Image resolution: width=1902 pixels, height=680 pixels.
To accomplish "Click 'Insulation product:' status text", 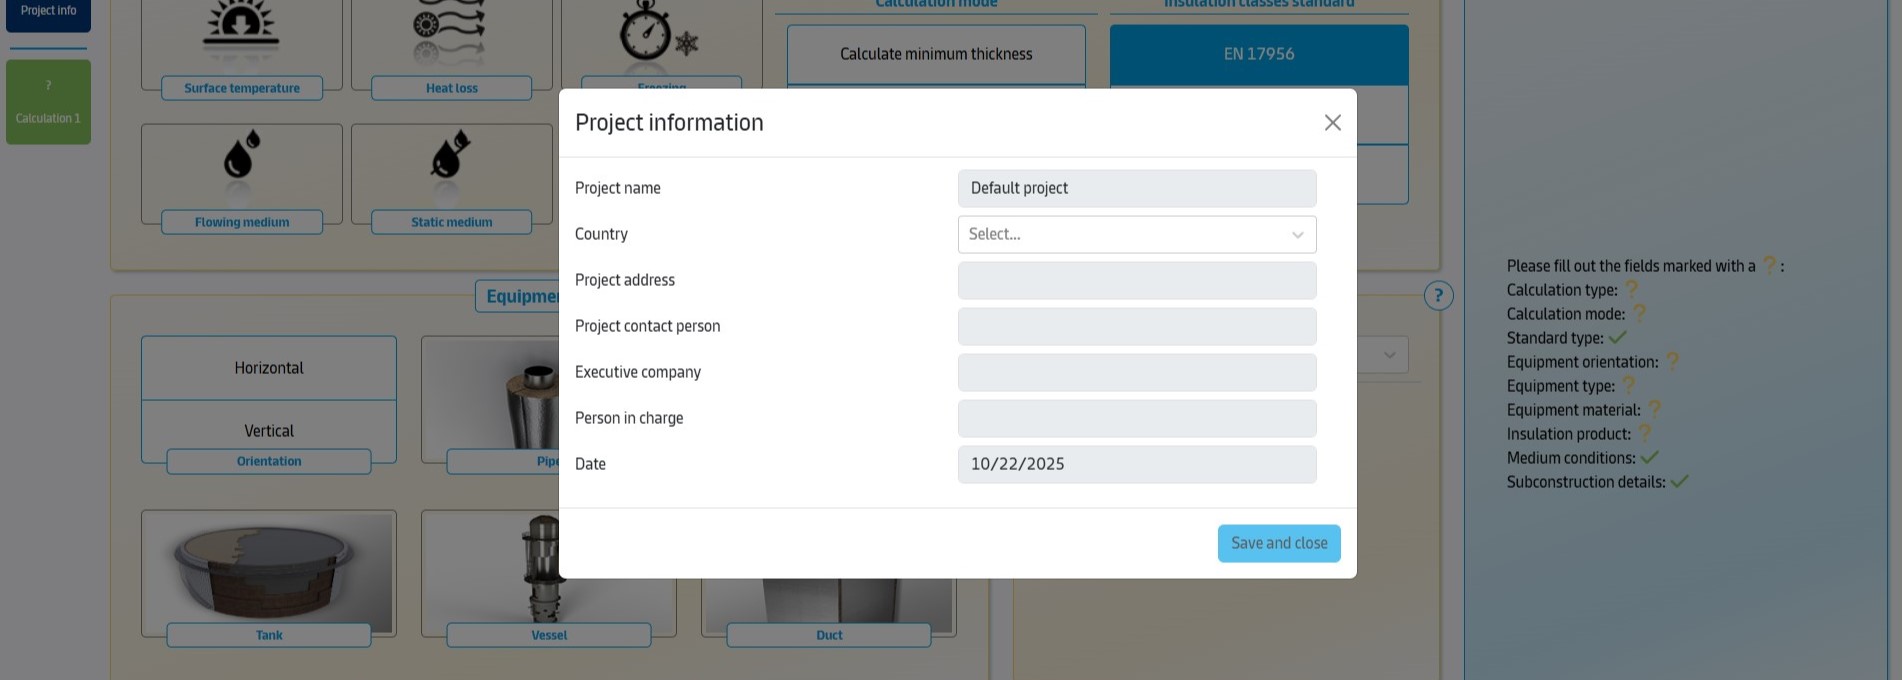I will (x=1569, y=434).
